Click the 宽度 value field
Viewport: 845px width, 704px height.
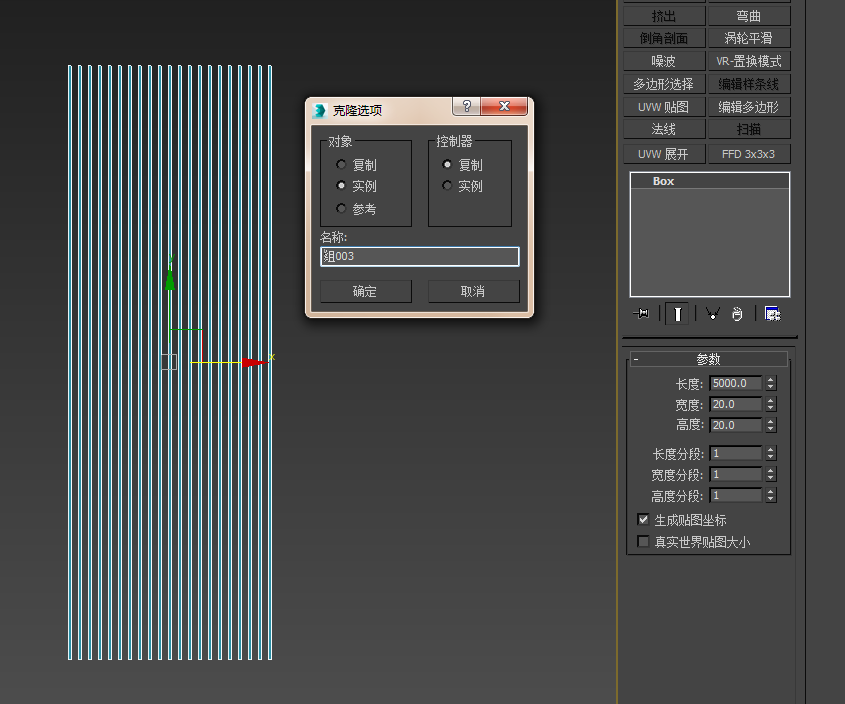pyautogui.click(x=736, y=404)
